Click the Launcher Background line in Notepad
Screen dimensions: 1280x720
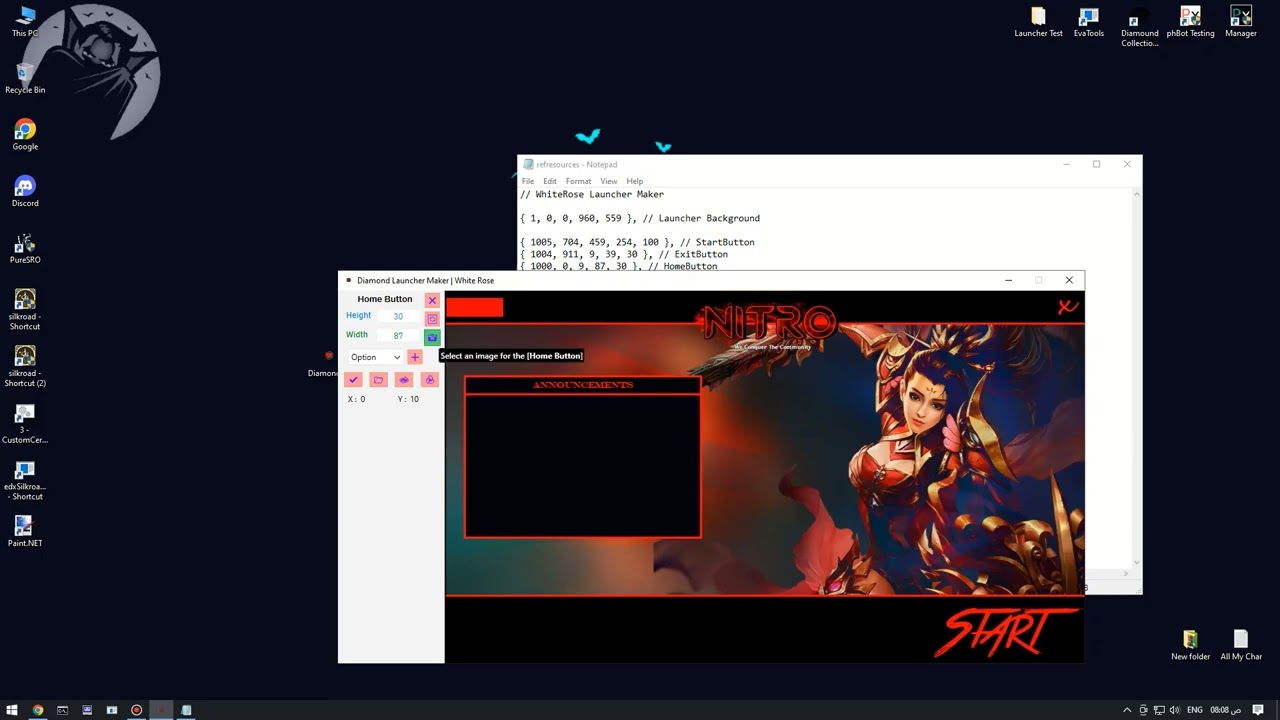[x=640, y=218]
